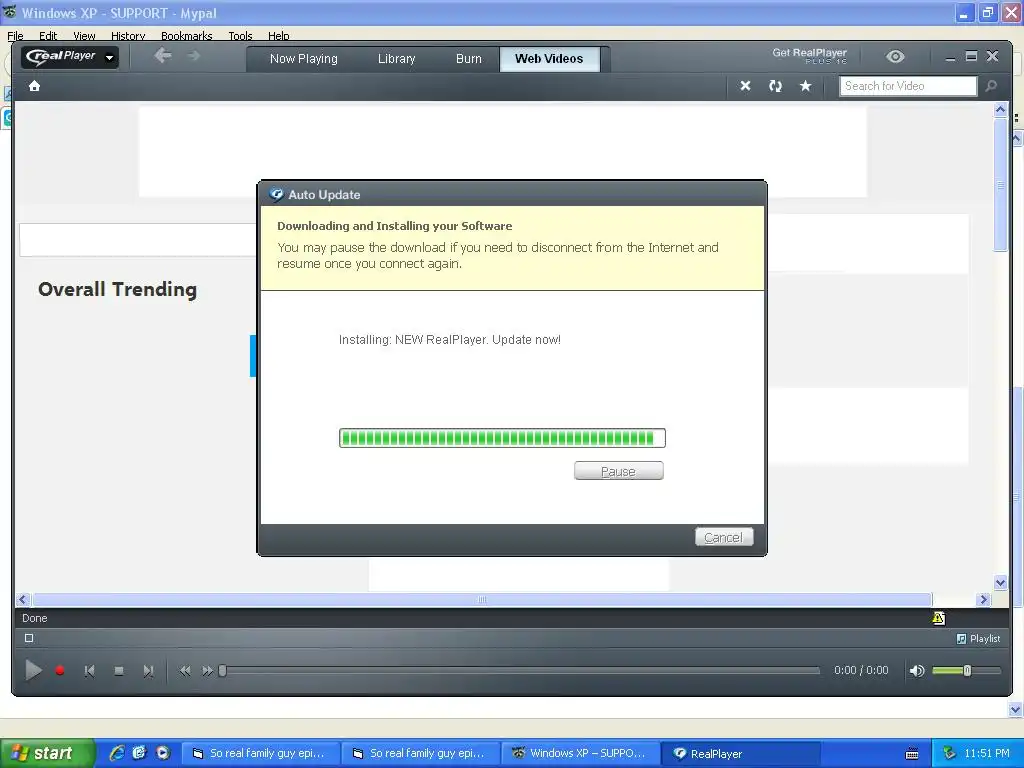The image size is (1024, 768).
Task: Toggle the small square icon above Play
Action: tap(29, 638)
